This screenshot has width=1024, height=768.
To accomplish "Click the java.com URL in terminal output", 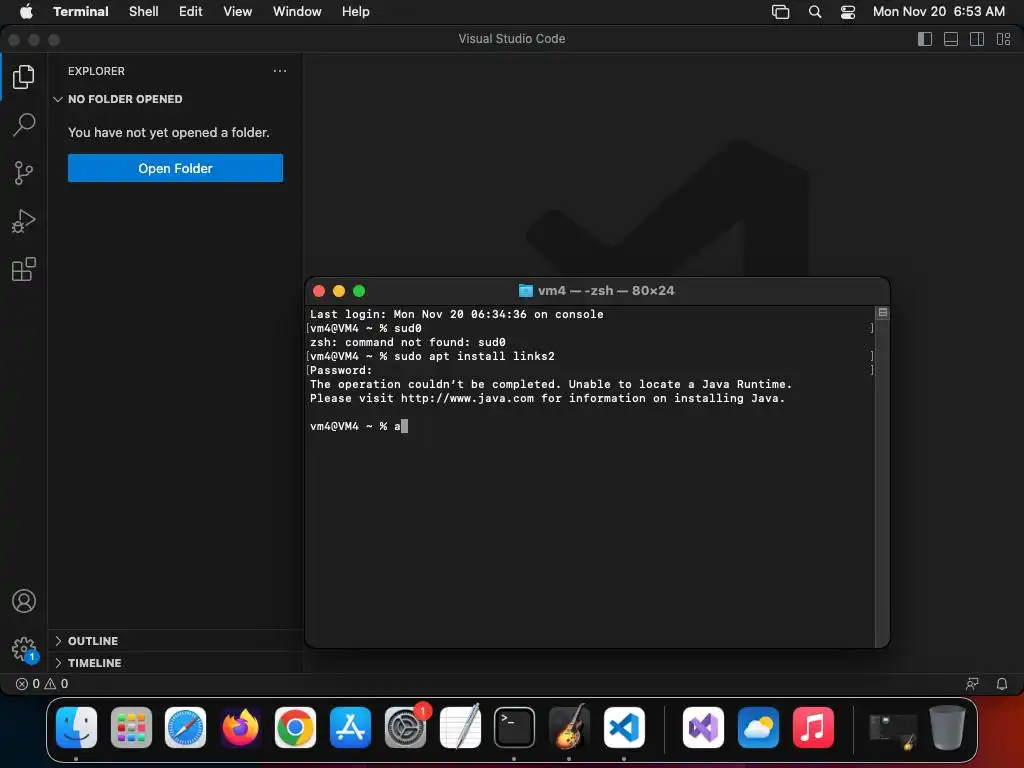I will [467, 398].
